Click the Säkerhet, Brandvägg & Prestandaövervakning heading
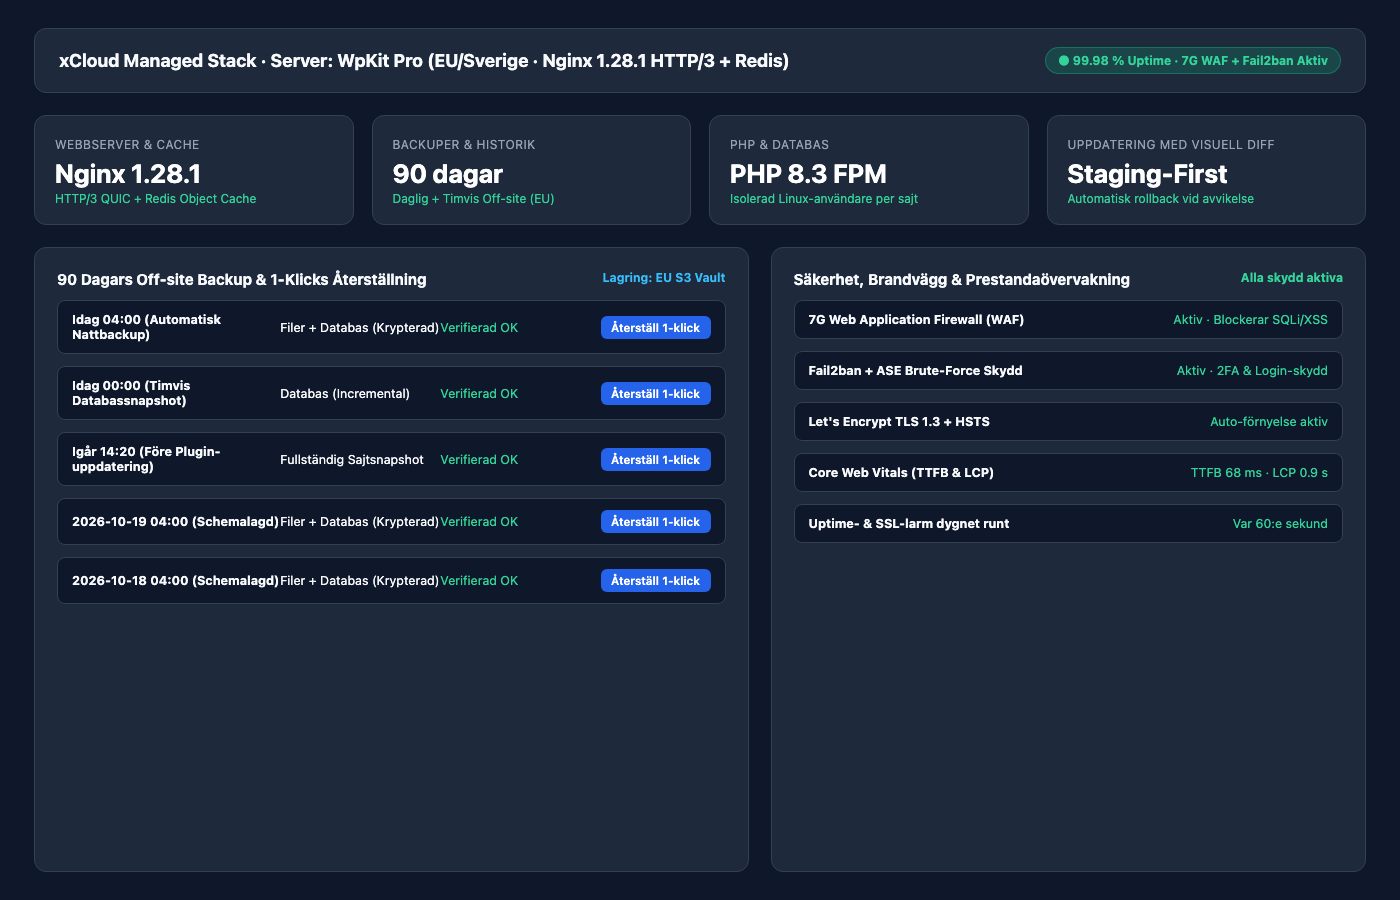 (962, 280)
